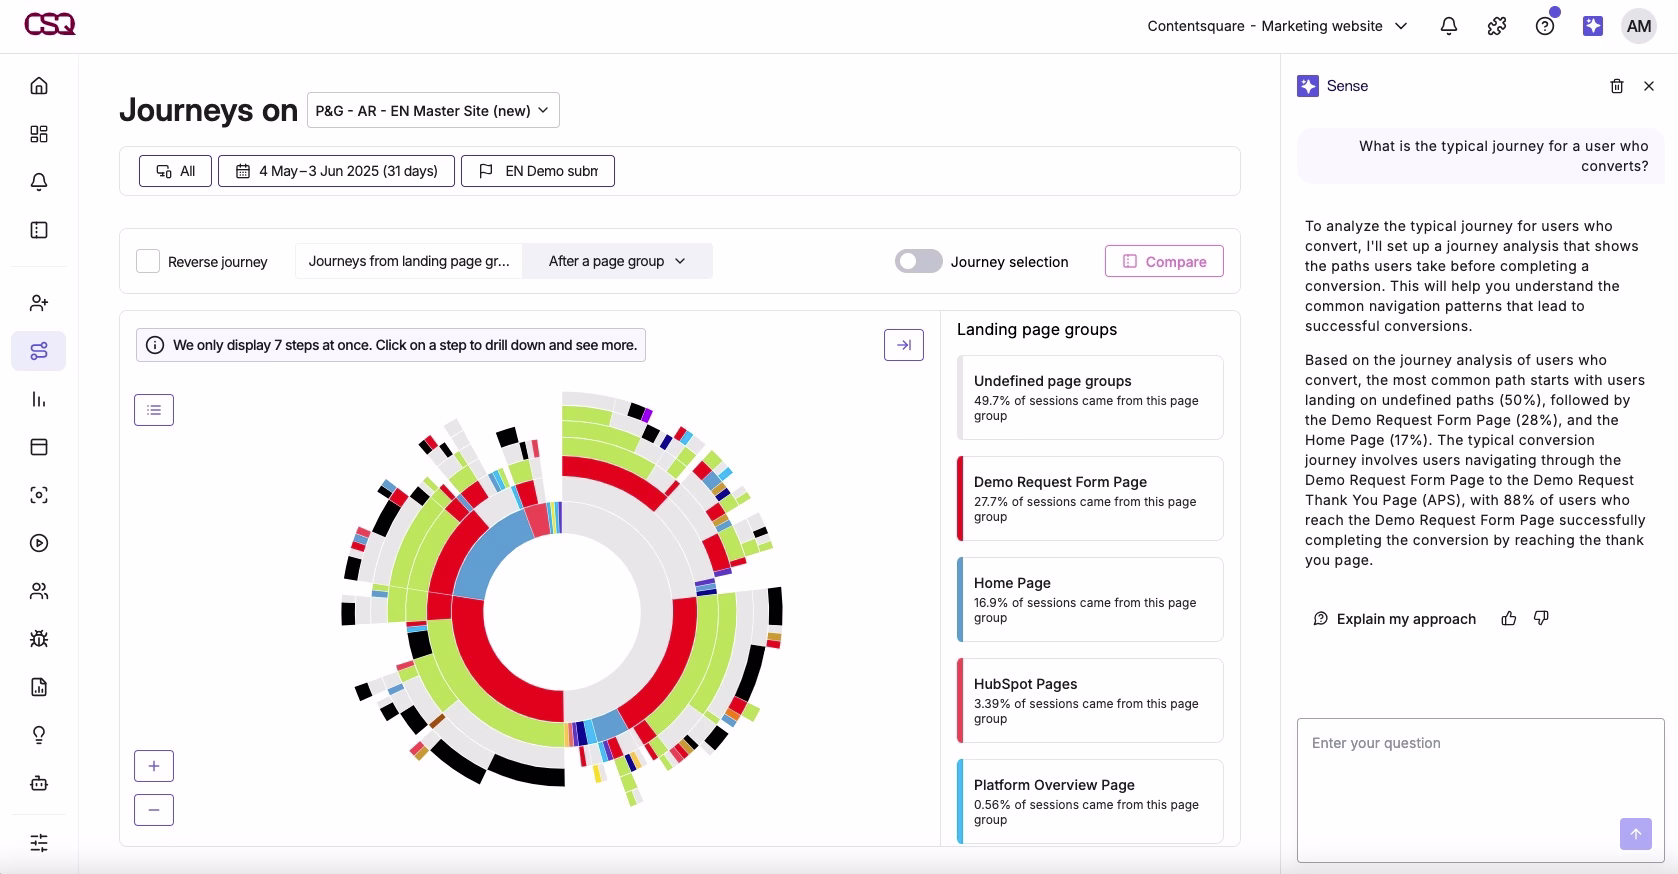The image size is (1678, 874).
Task: Click the Compare button
Action: point(1164,261)
